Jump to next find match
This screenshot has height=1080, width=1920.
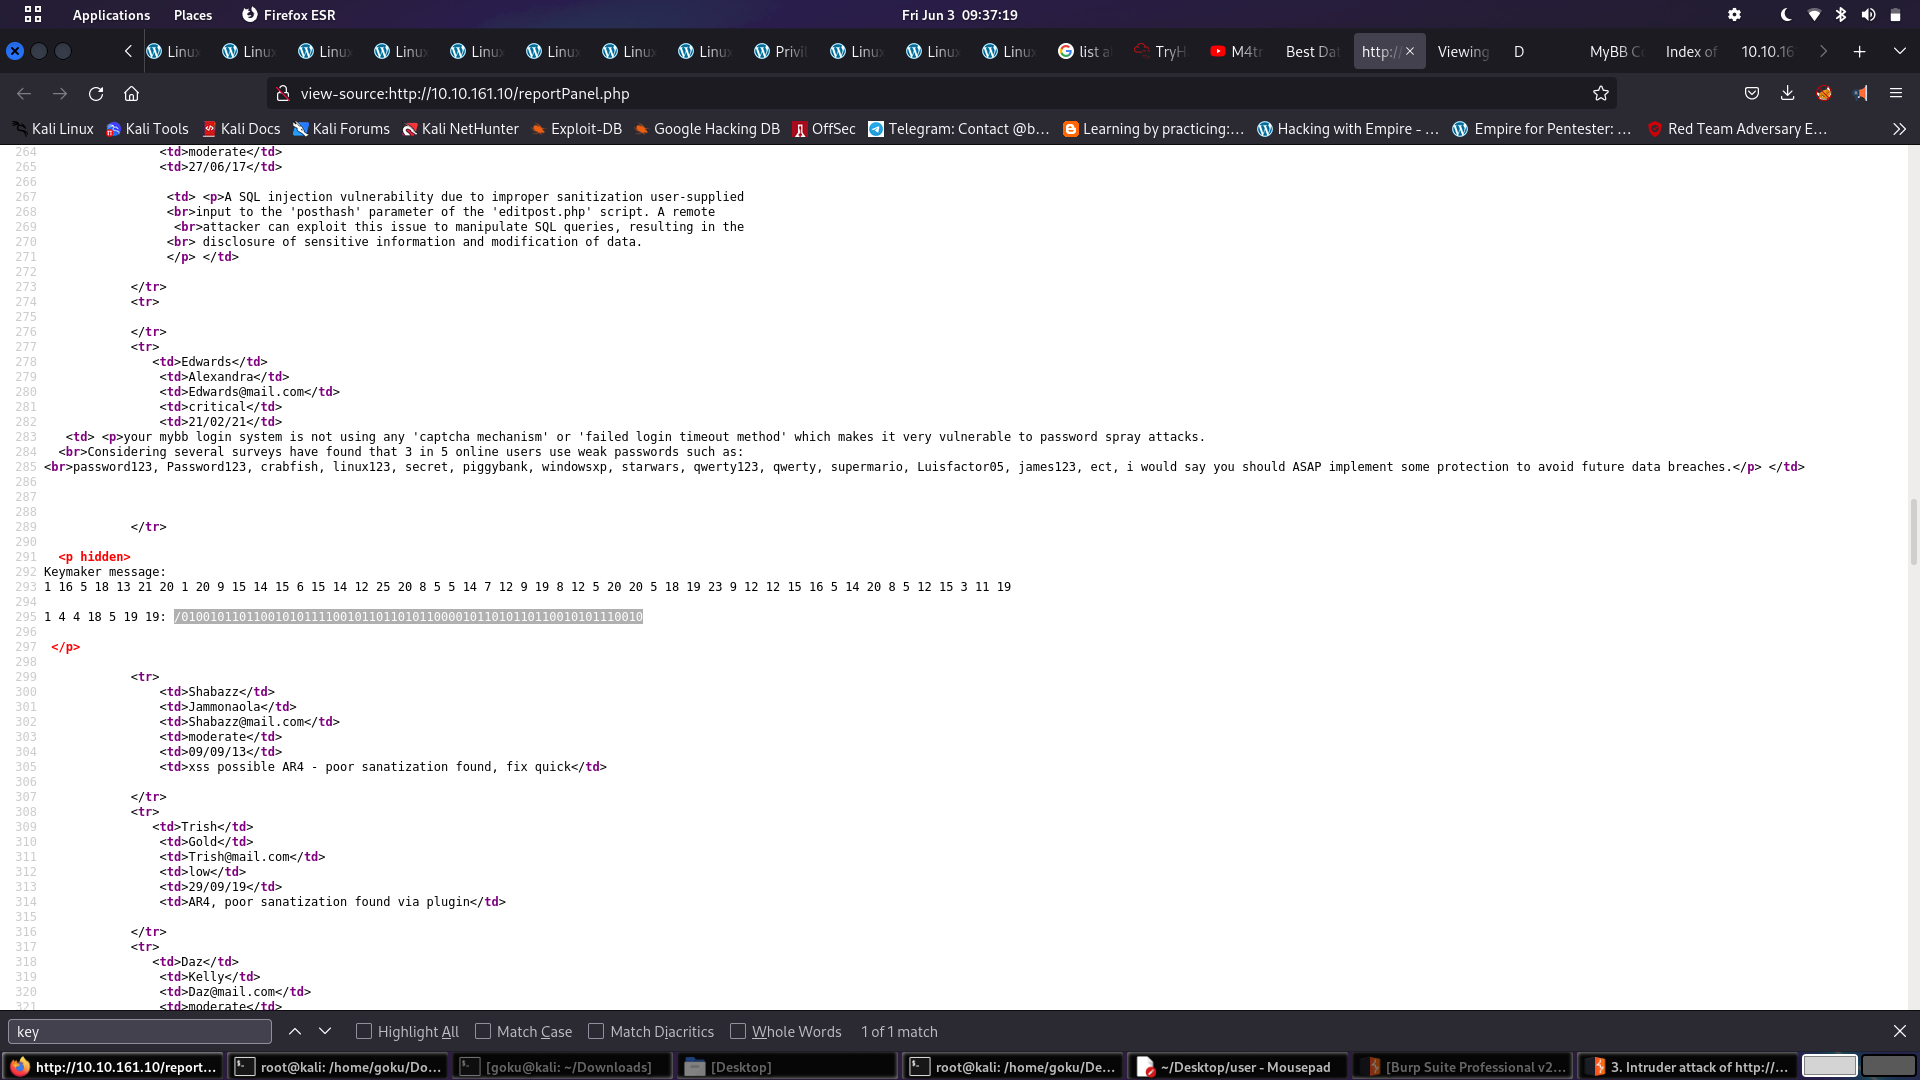(325, 1031)
